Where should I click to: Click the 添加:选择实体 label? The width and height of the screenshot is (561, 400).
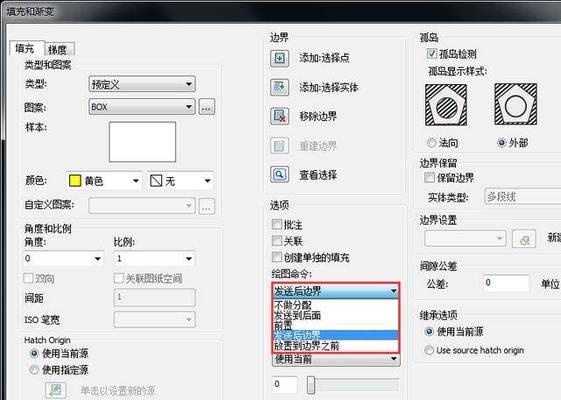pos(329,87)
